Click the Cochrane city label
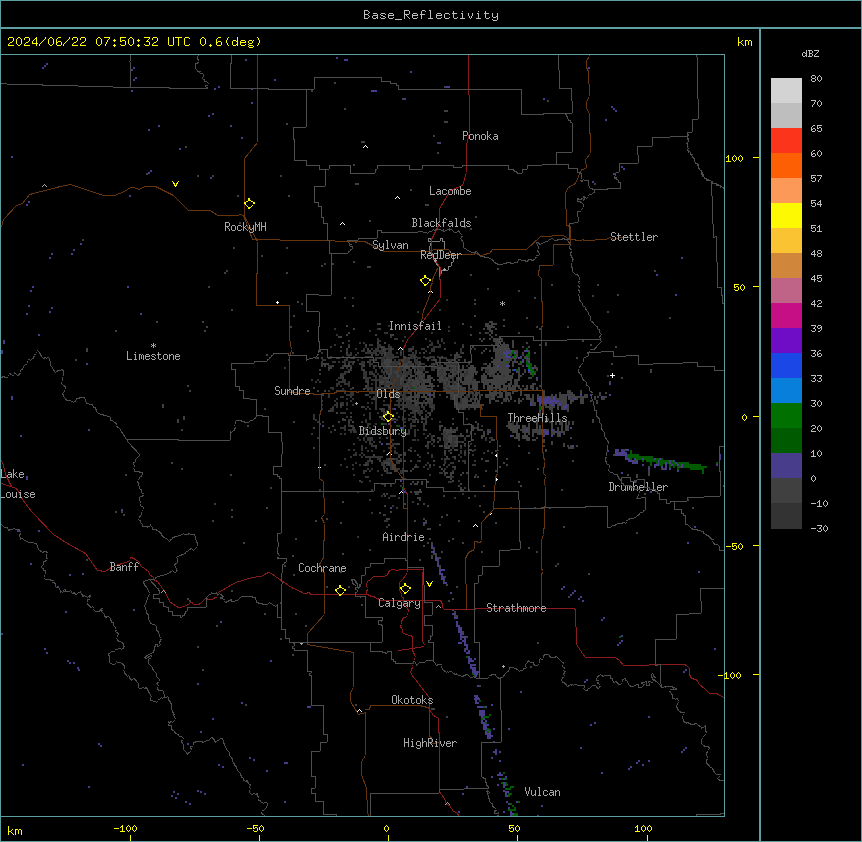Viewport: 862px width, 842px height. [x=322, y=568]
